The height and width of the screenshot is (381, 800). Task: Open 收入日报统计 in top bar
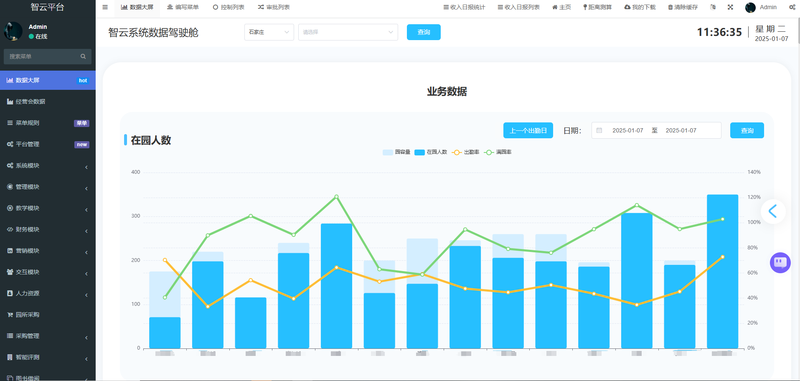[464, 7]
